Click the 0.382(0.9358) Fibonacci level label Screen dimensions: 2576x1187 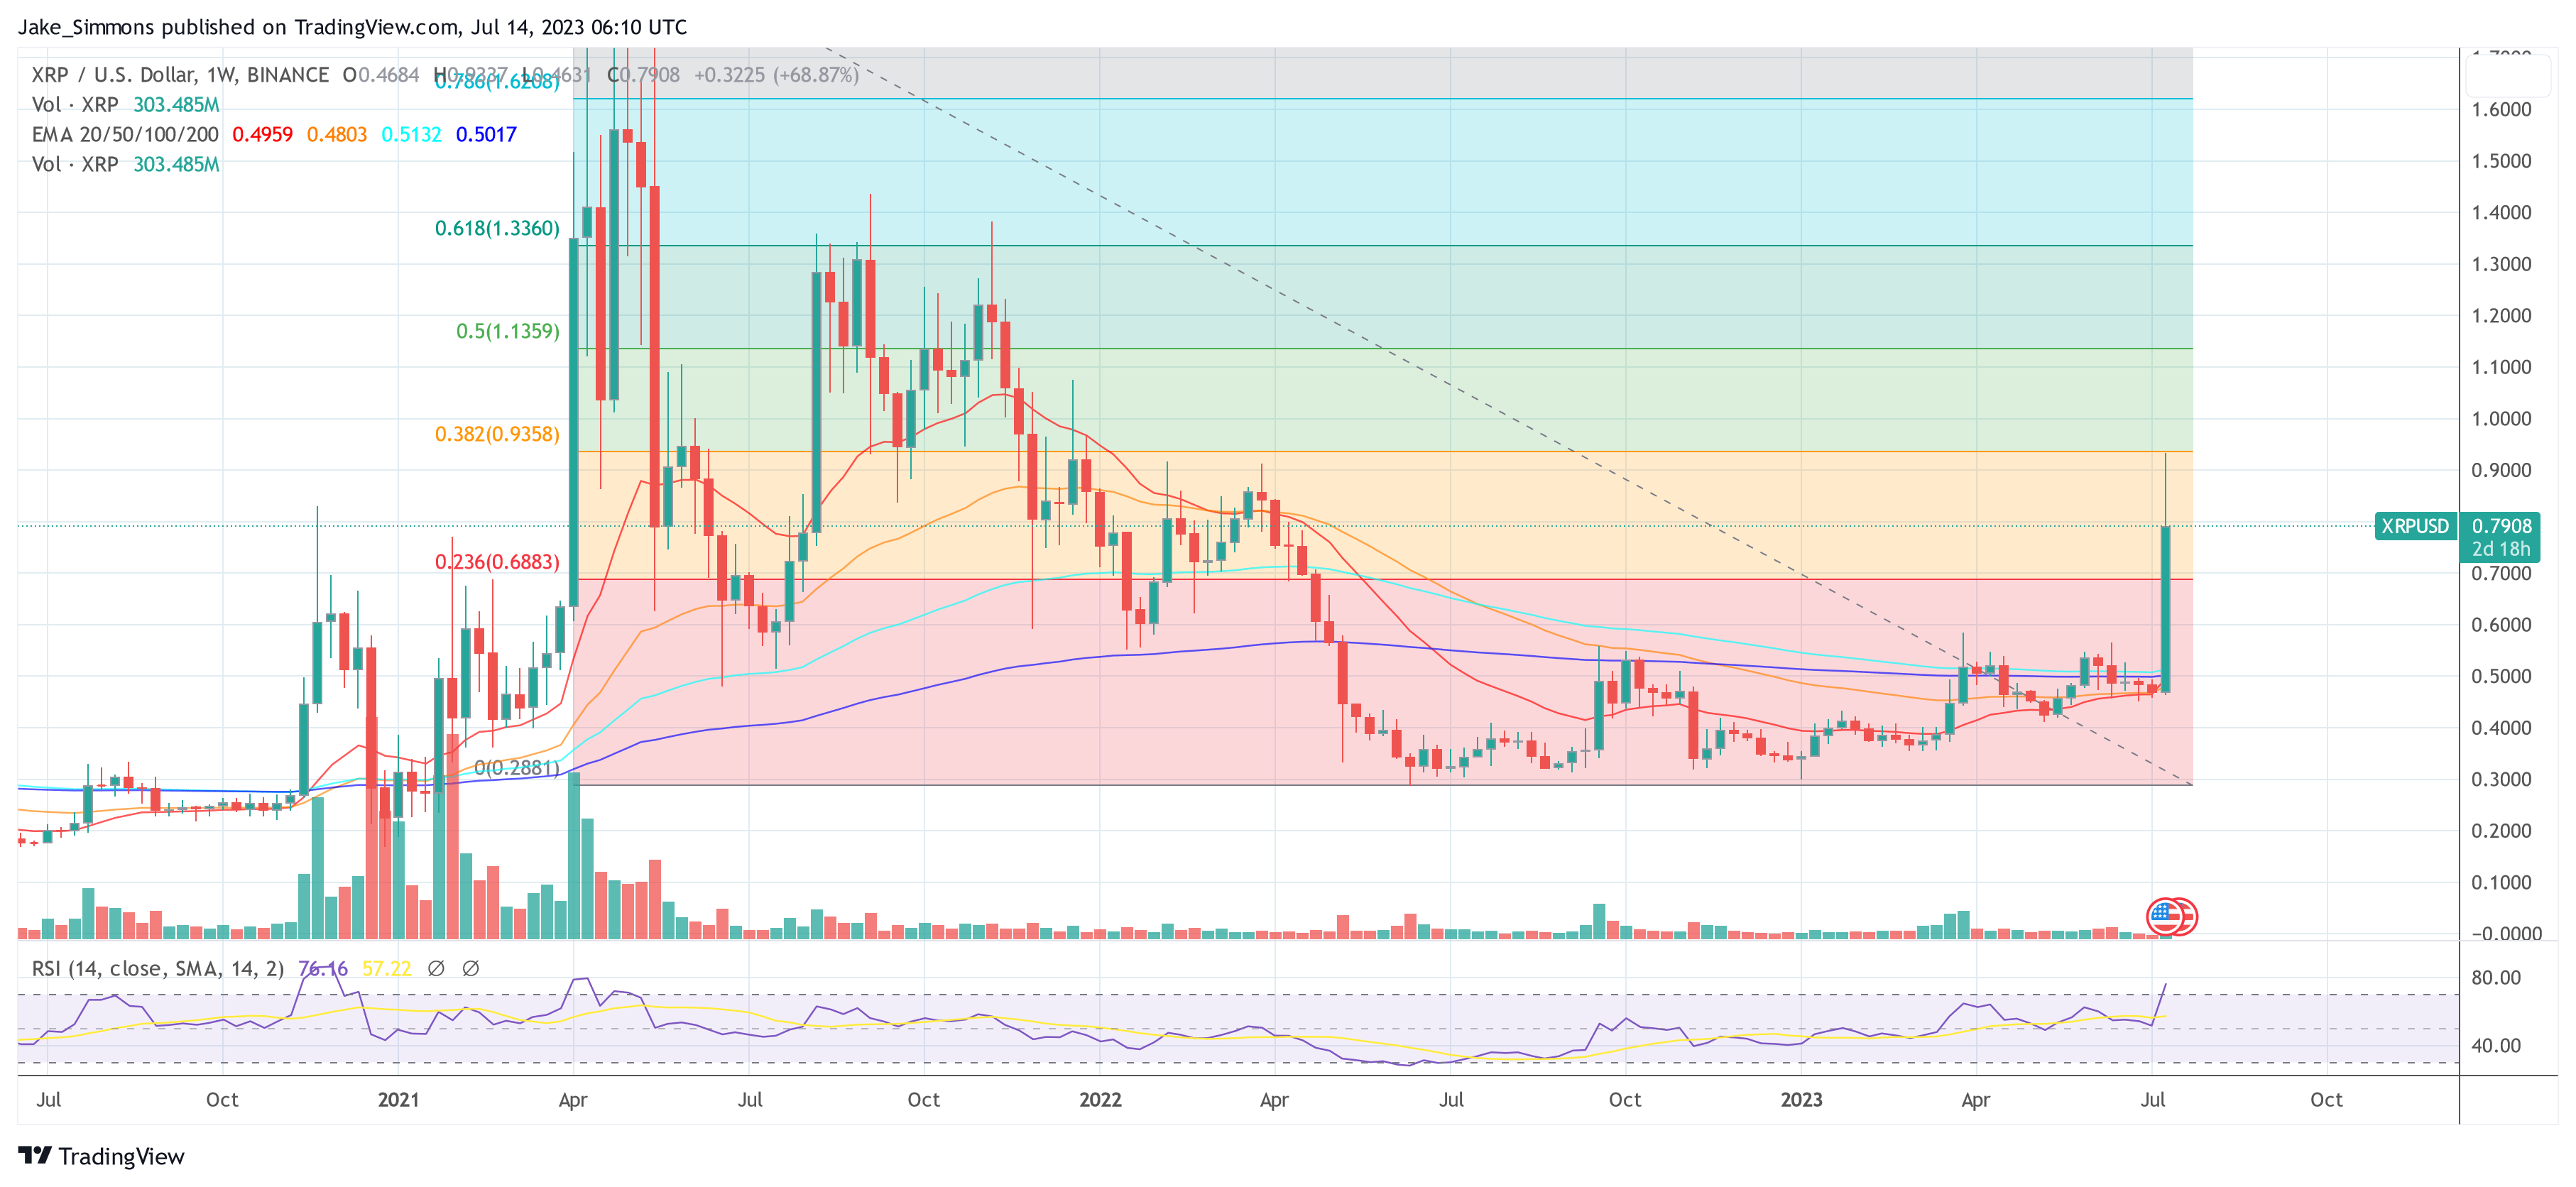point(497,435)
